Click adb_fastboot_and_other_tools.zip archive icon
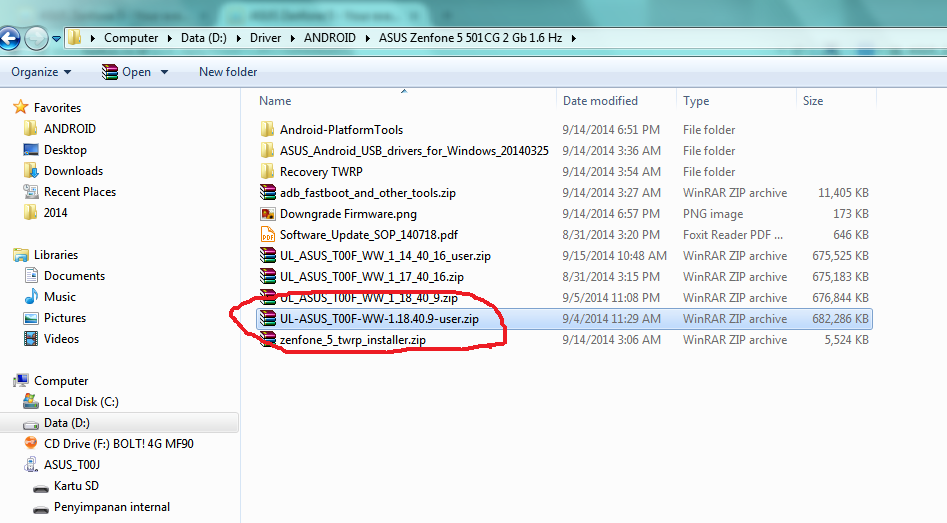This screenshot has width=947, height=523. point(268,193)
